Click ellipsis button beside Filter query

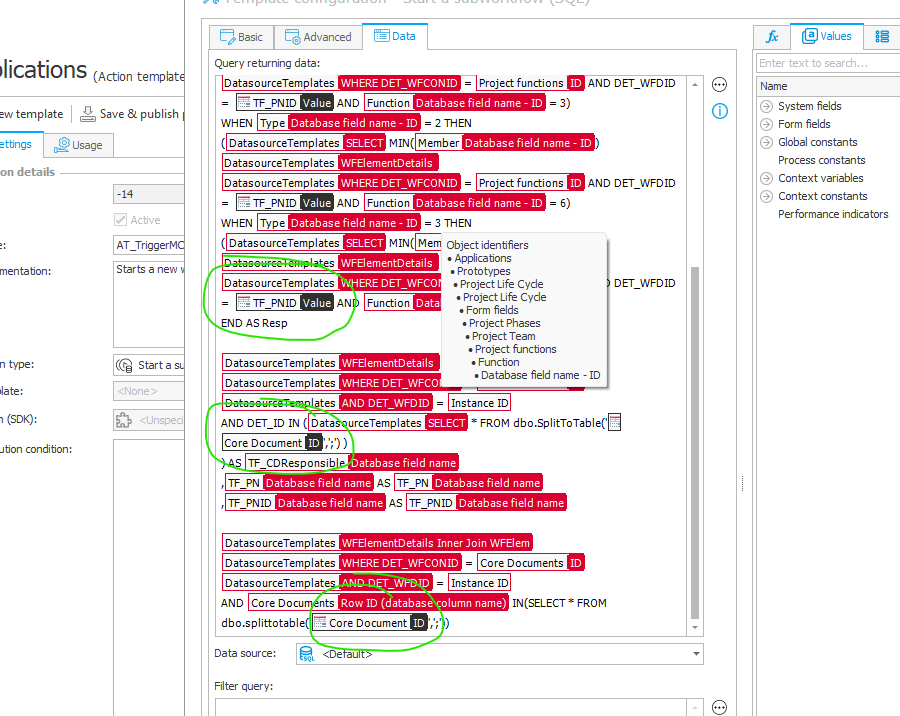tap(719, 708)
